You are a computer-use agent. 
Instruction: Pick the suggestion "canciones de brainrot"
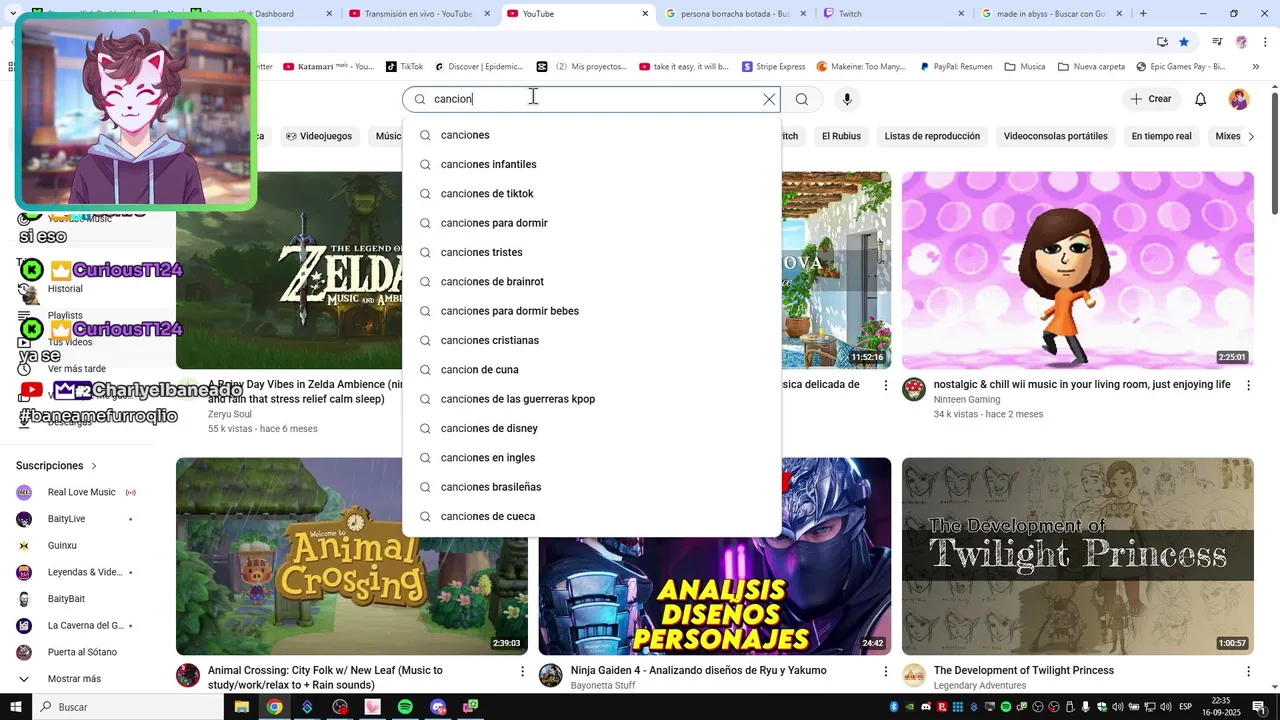coord(591,282)
